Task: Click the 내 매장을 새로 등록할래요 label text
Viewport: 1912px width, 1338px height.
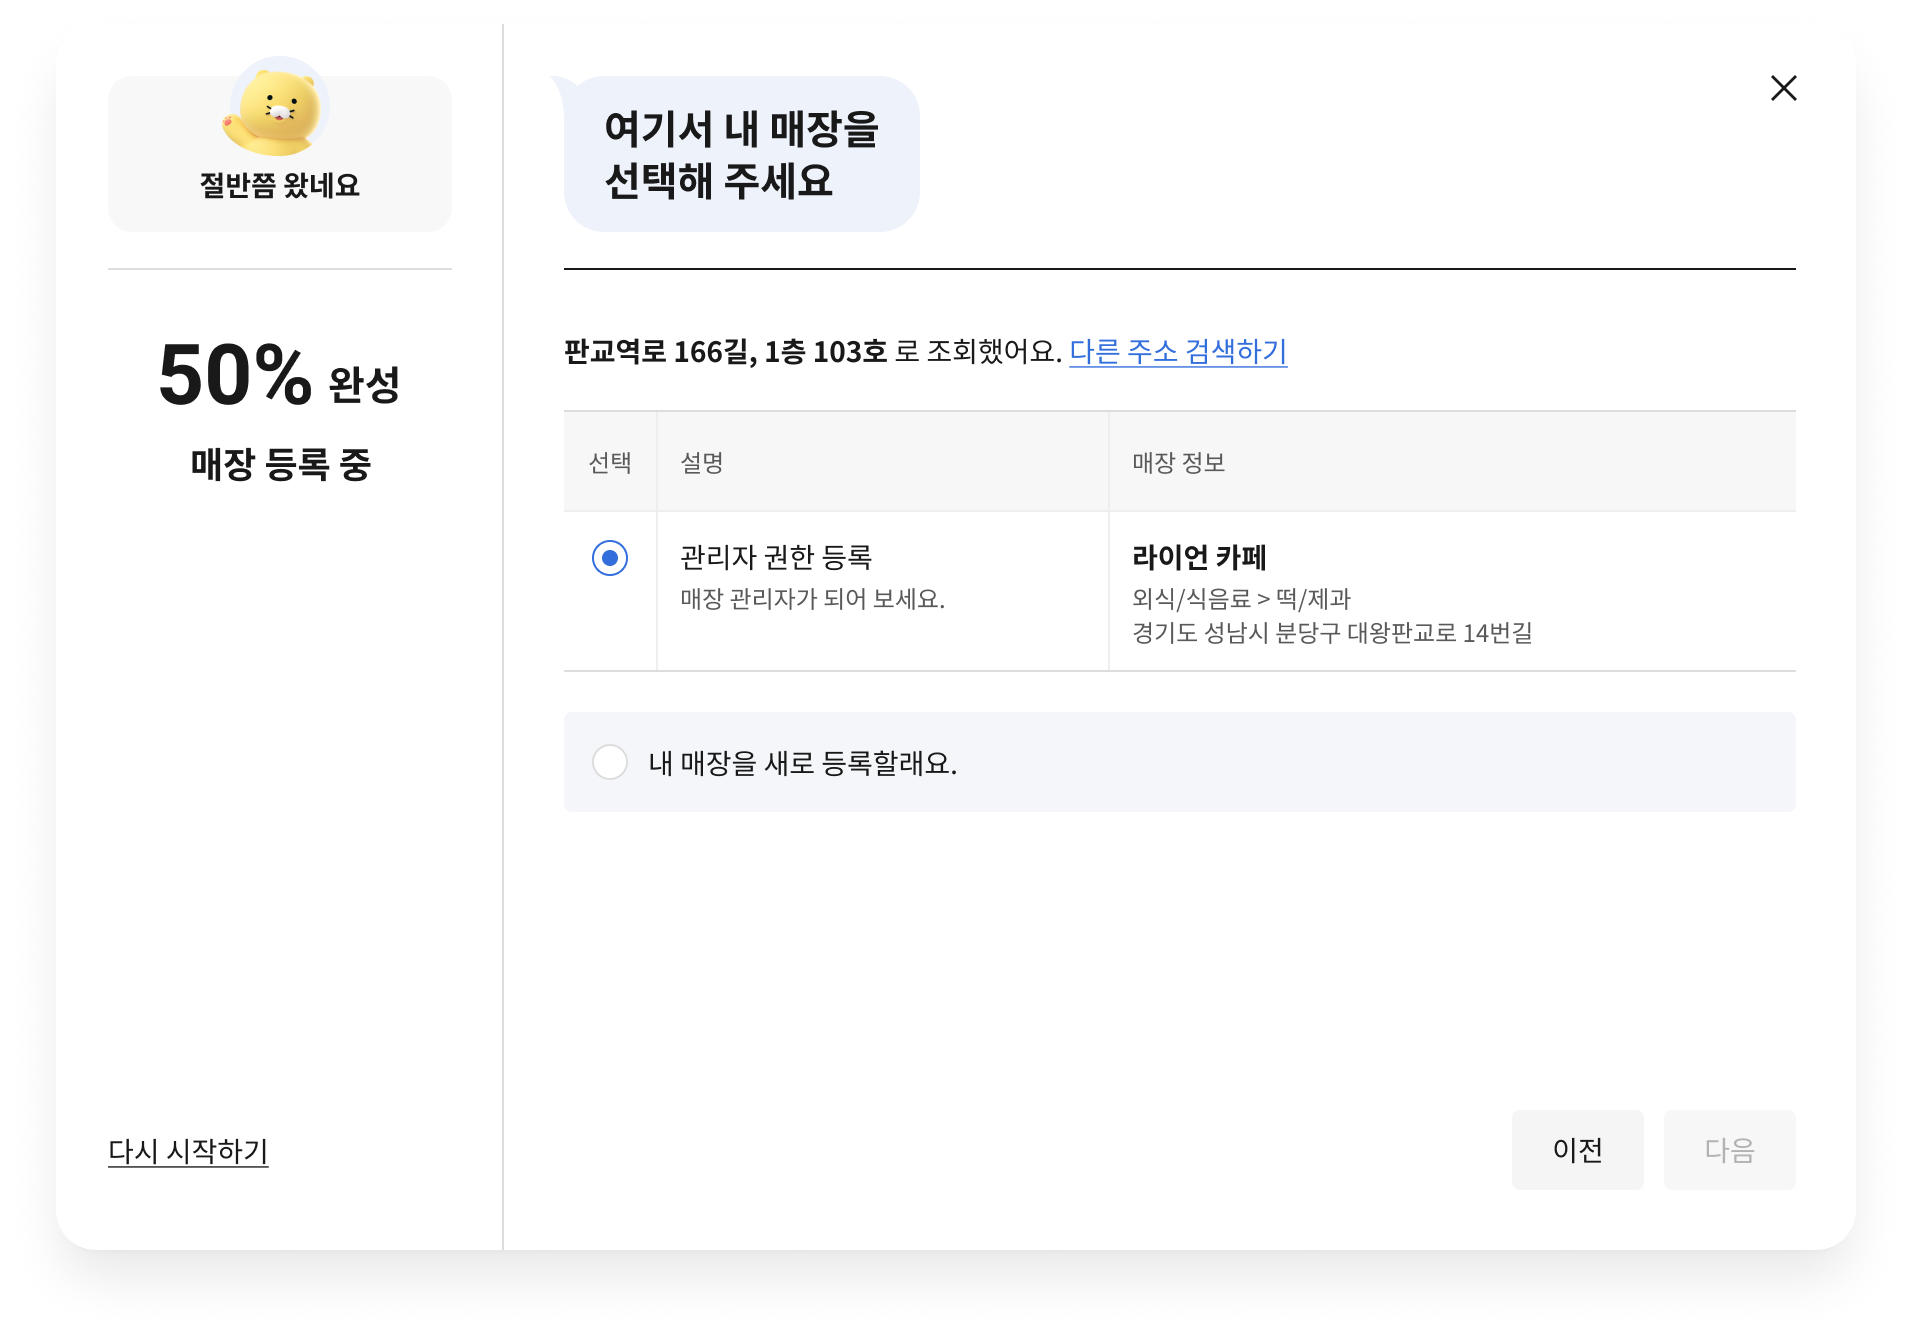Action: click(x=802, y=763)
